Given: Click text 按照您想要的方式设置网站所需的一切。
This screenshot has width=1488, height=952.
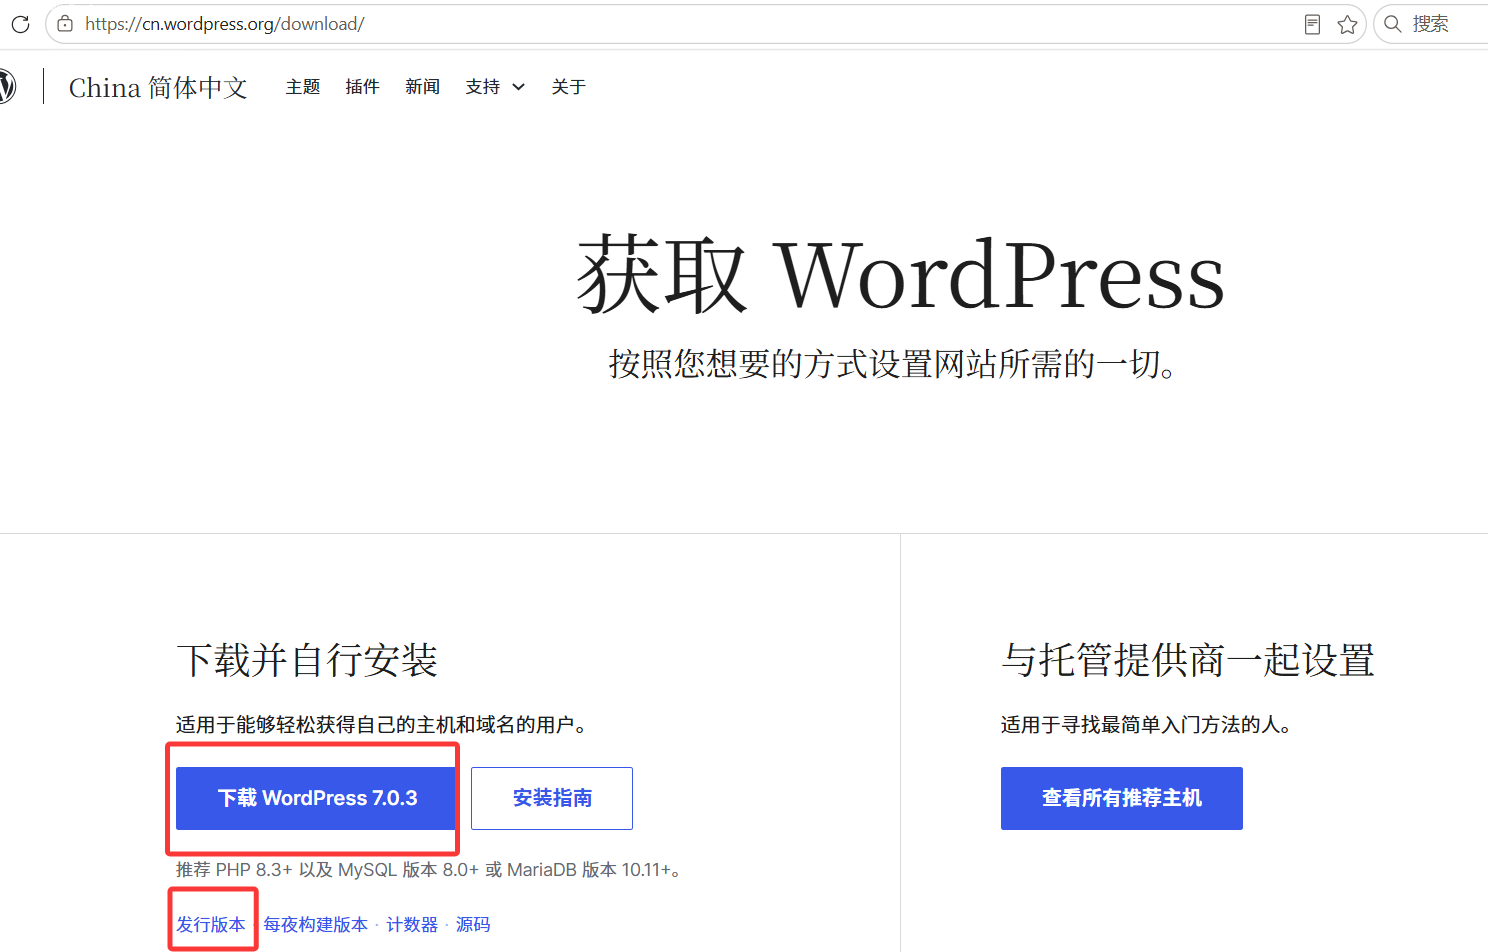Looking at the screenshot, I should pos(893,364).
